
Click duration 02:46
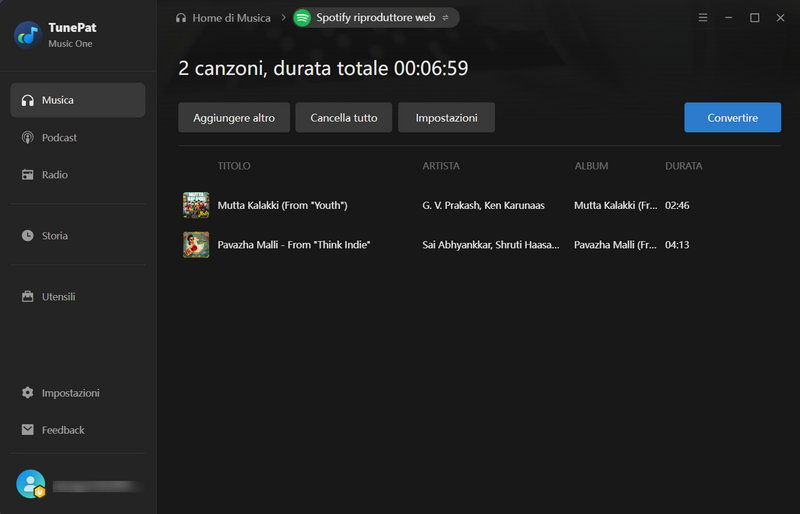[x=677, y=205]
